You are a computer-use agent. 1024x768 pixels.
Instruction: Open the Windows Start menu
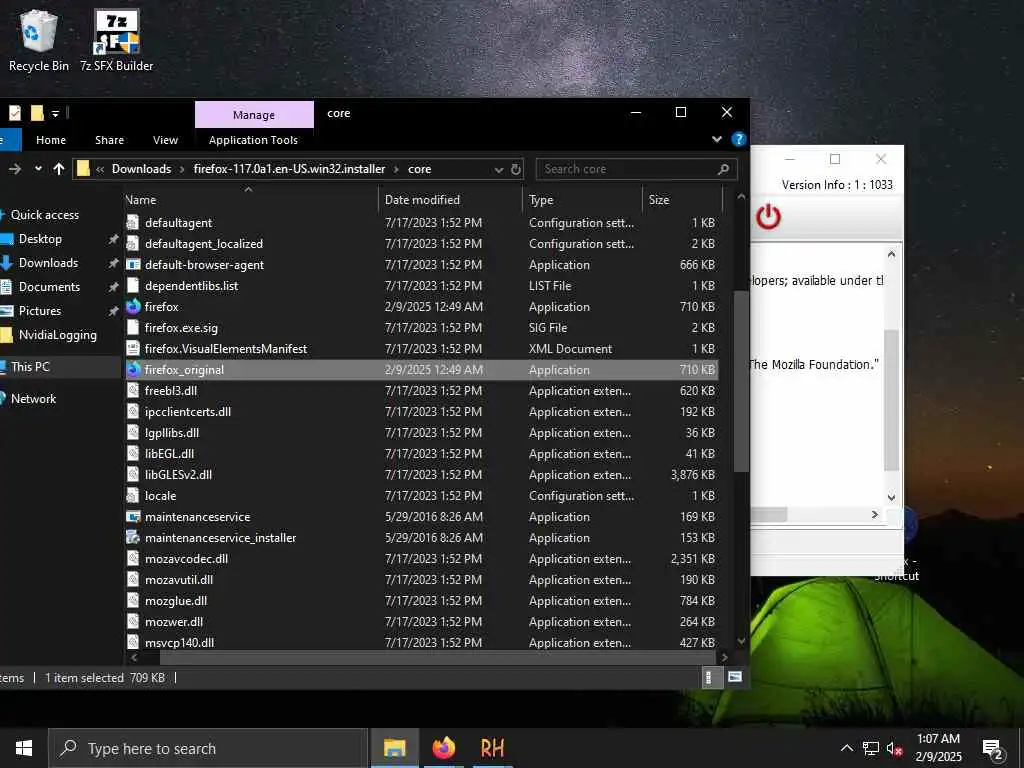tap(24, 748)
